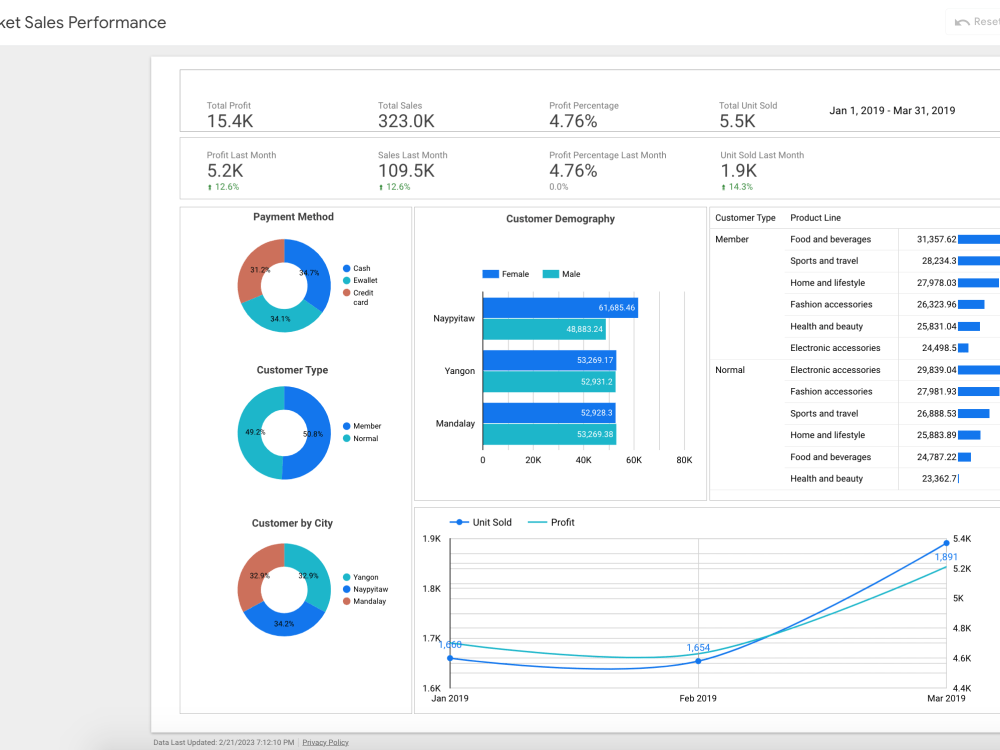
Task: Click the 23,362.7 Health and beauty value
Action: 939,478
